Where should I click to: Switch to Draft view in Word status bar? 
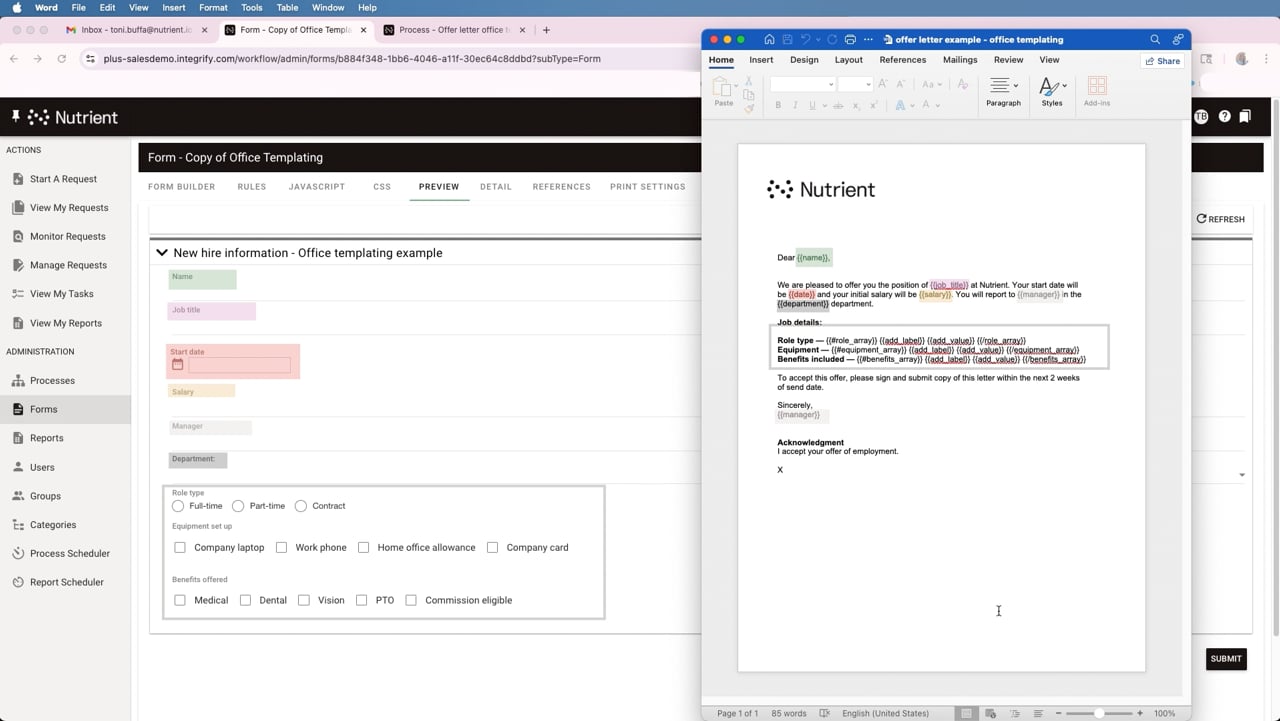(1038, 714)
